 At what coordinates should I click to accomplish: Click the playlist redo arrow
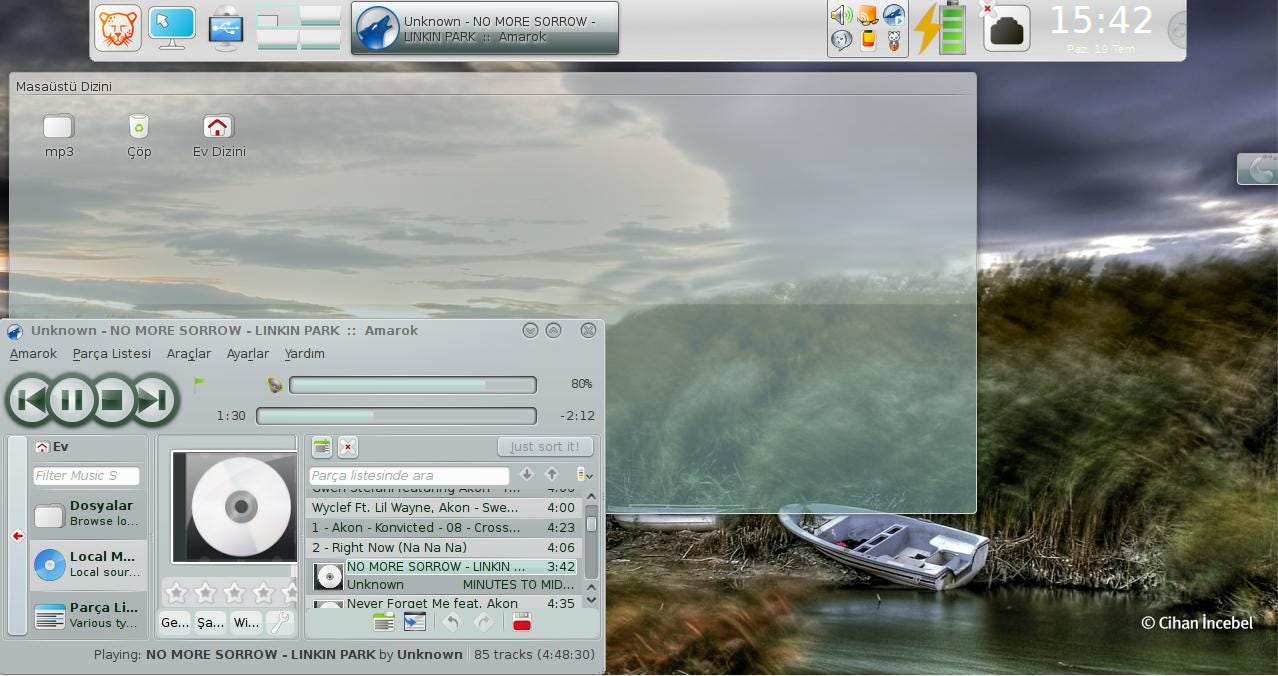click(x=483, y=623)
